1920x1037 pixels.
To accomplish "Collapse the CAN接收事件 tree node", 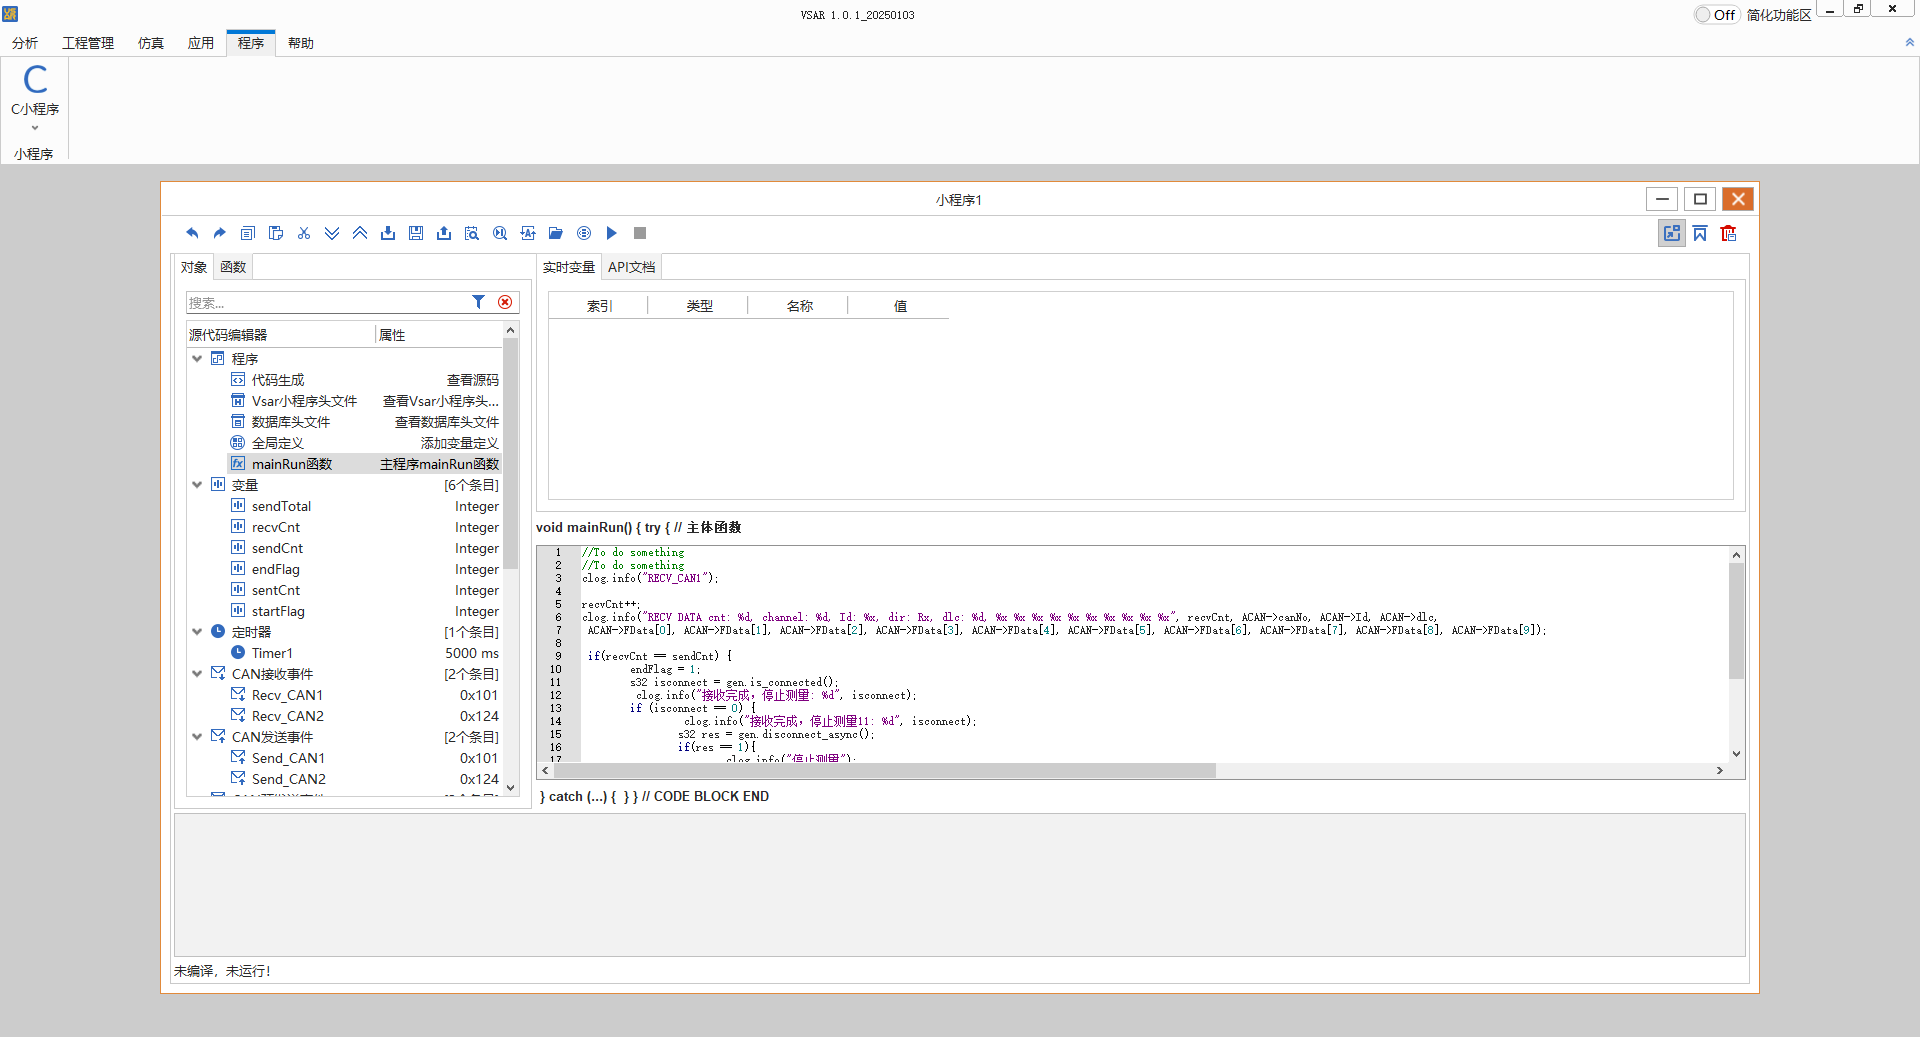I will click(197, 673).
